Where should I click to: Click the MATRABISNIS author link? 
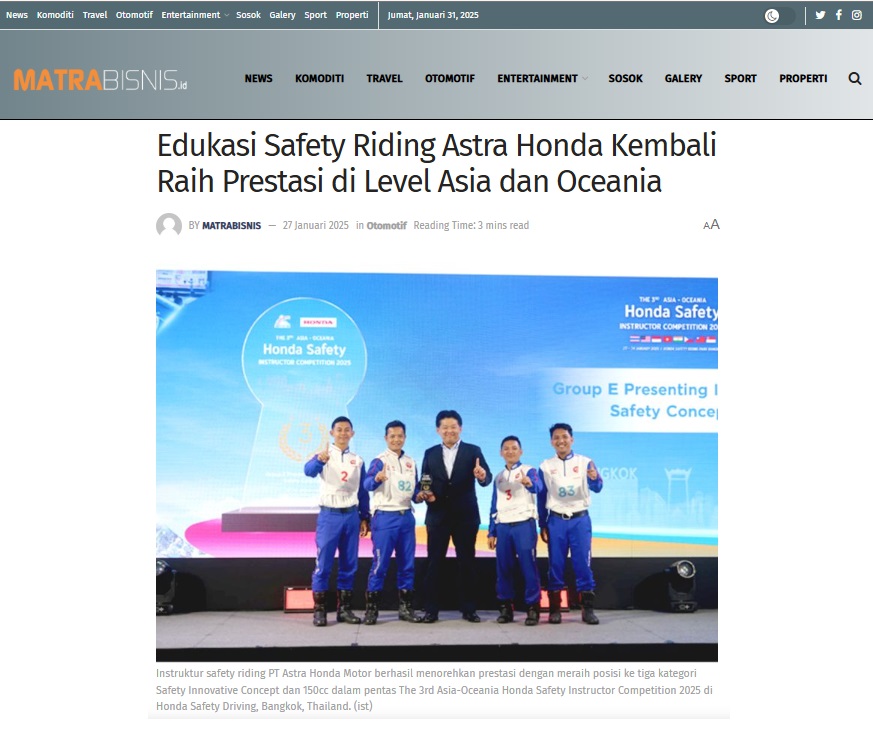click(x=232, y=226)
